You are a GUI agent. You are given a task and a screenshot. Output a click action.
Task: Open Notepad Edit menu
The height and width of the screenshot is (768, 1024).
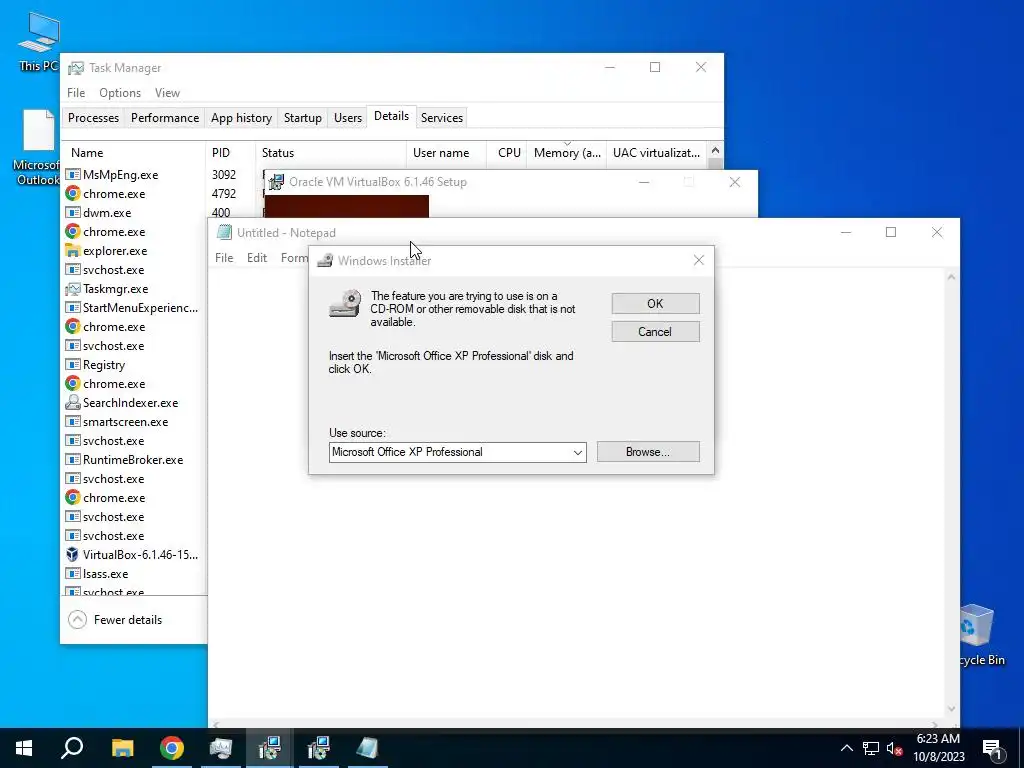point(257,258)
